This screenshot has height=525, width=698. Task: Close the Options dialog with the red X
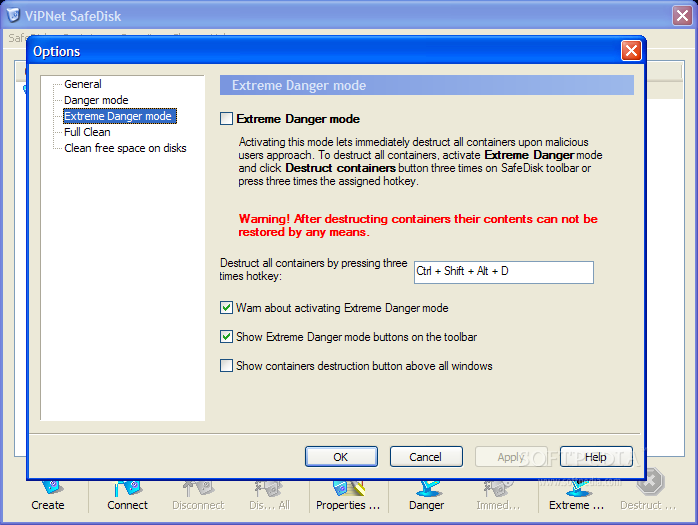pos(631,51)
